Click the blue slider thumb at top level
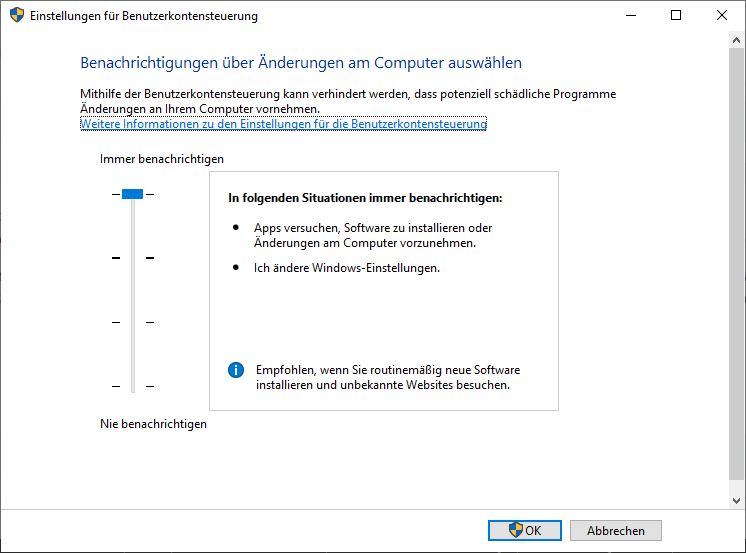This screenshot has width=746, height=553. point(132,194)
